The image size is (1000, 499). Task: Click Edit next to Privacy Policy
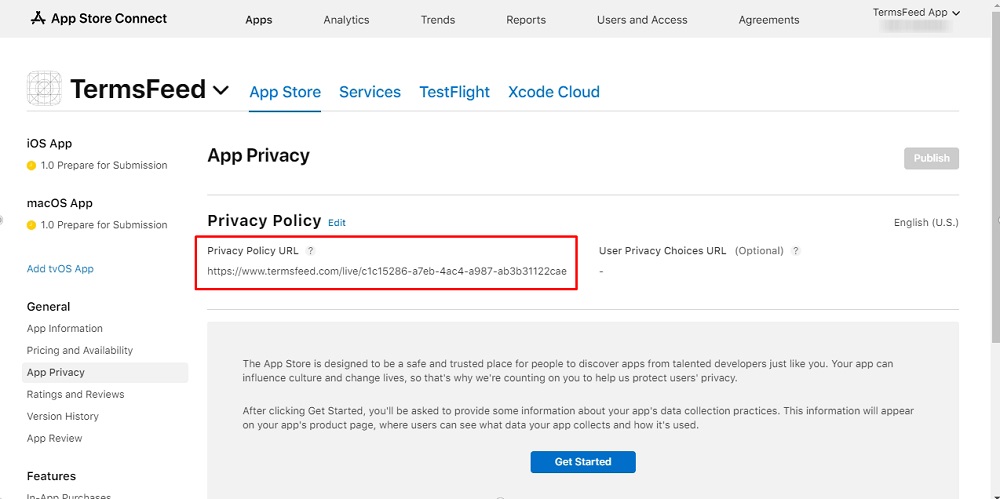pyautogui.click(x=337, y=223)
